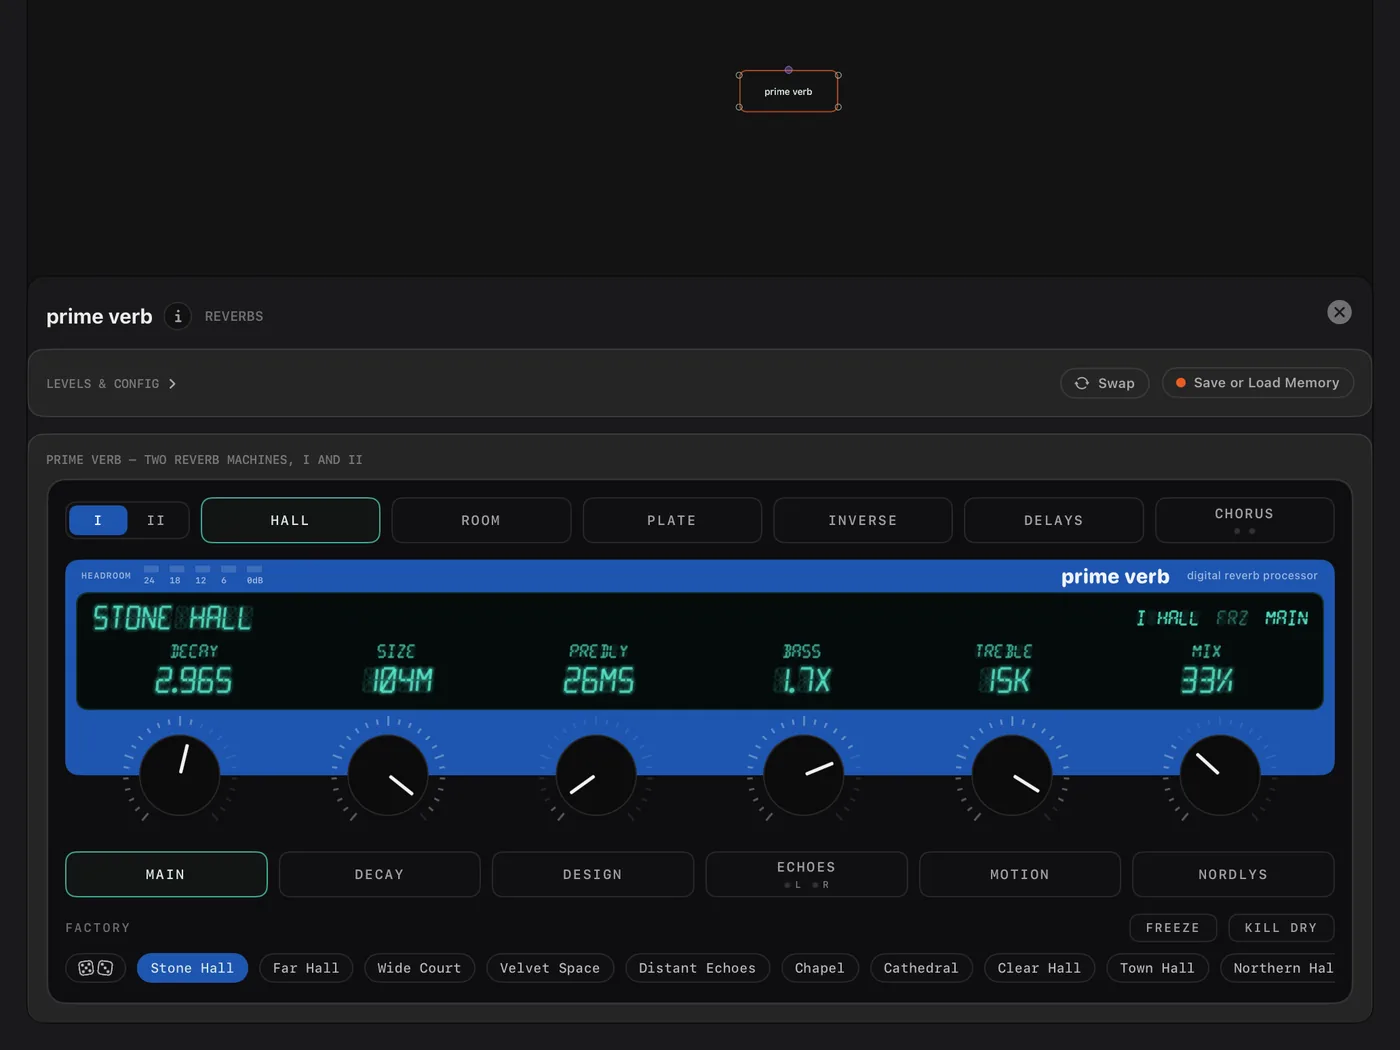1400x1050 pixels.
Task: Click the predelay value 26MS
Action: tap(598, 681)
